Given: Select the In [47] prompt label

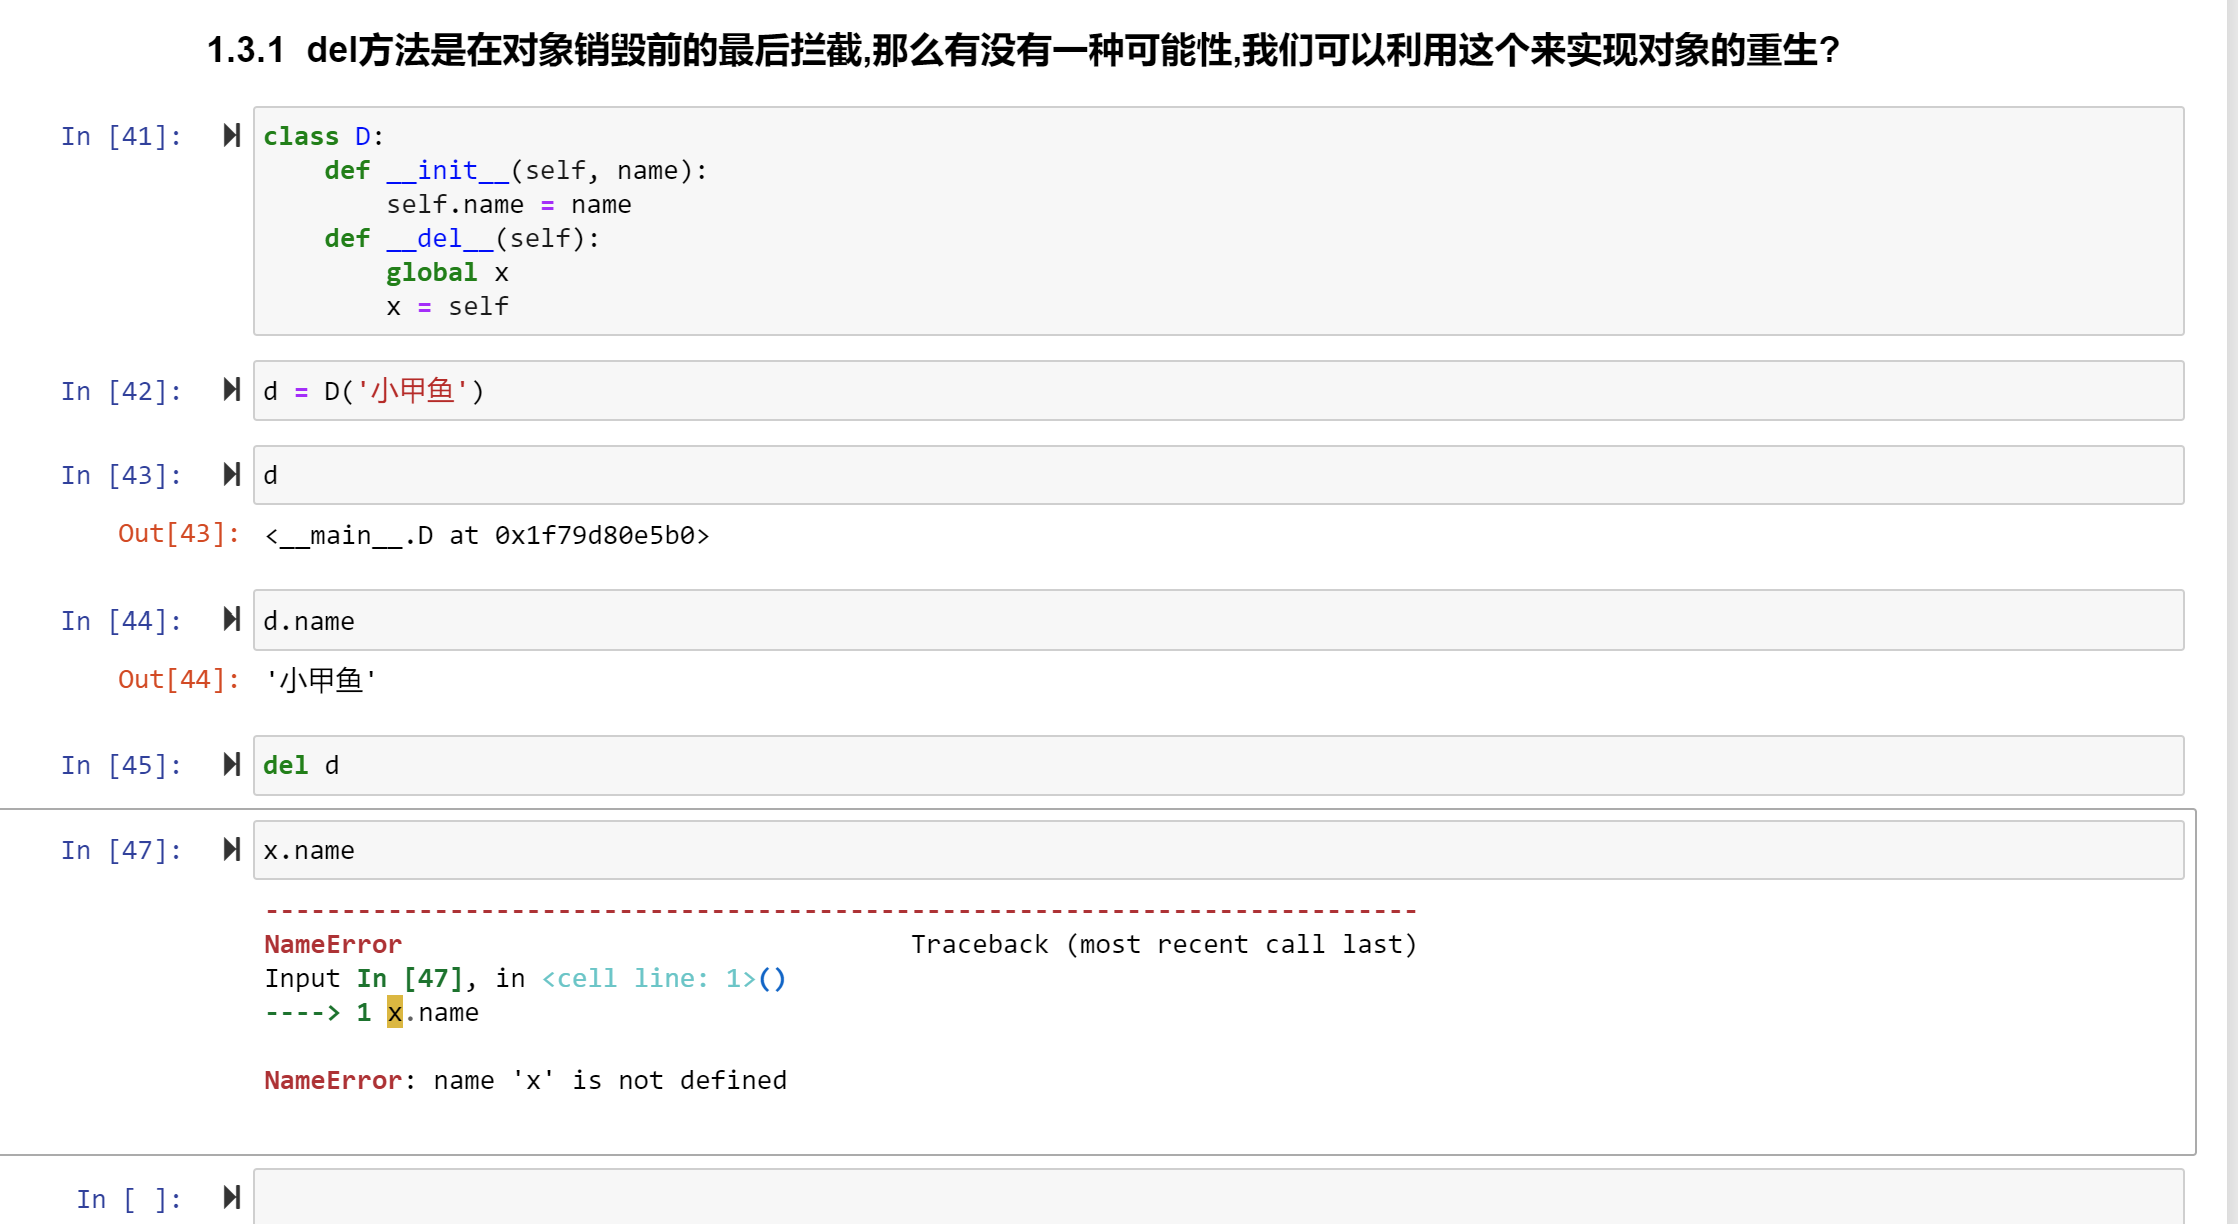Looking at the screenshot, I should coord(121,850).
